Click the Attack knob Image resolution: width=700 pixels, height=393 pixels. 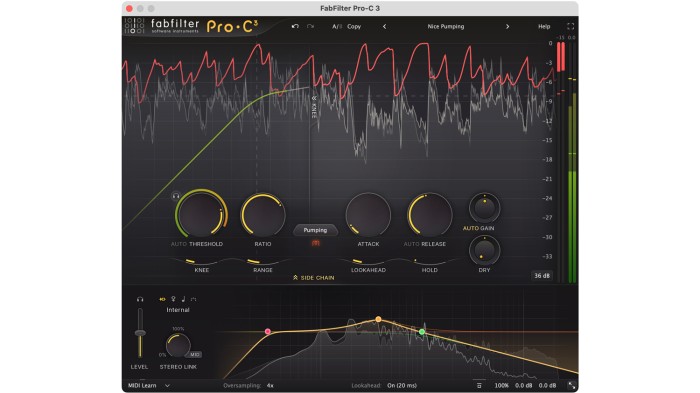tap(368, 215)
